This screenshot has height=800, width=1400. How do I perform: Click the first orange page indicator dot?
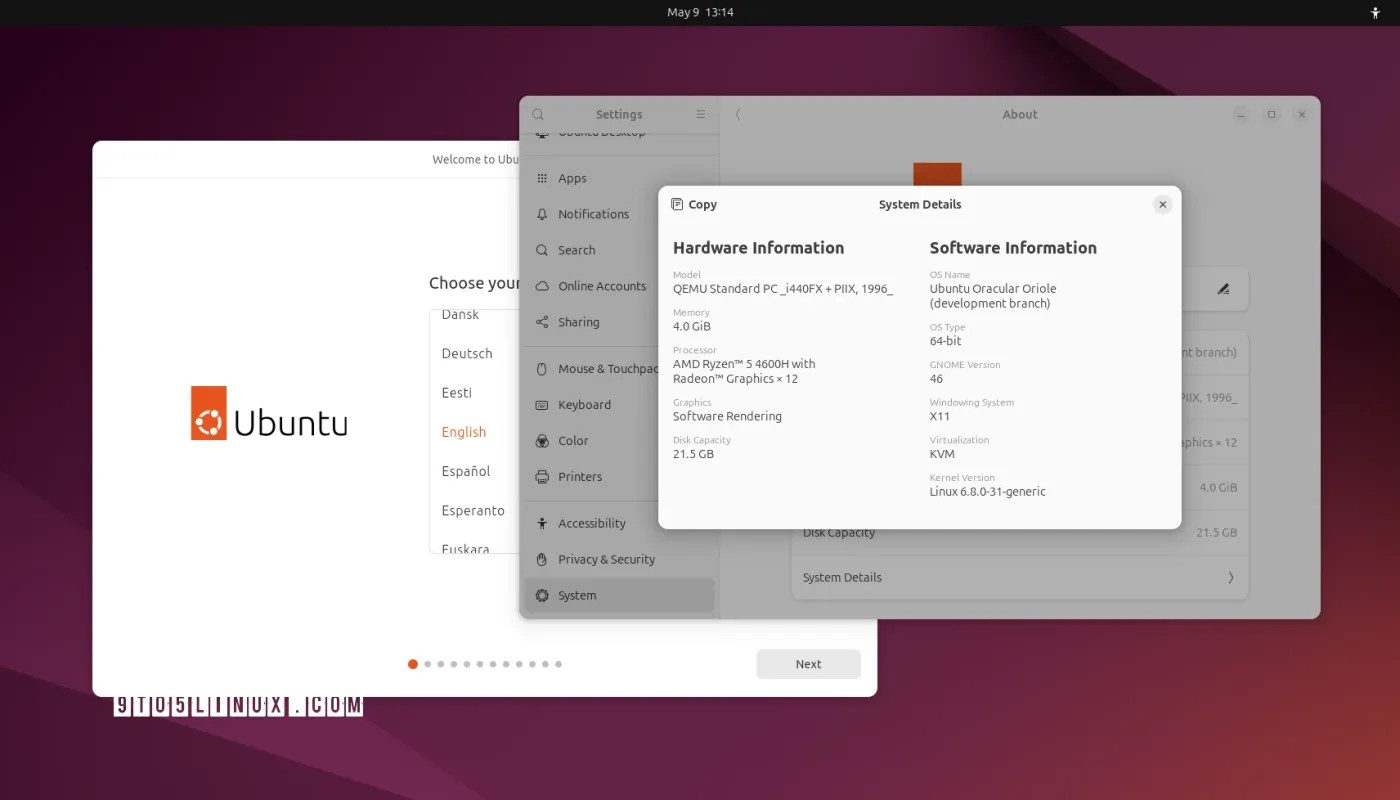(x=413, y=664)
